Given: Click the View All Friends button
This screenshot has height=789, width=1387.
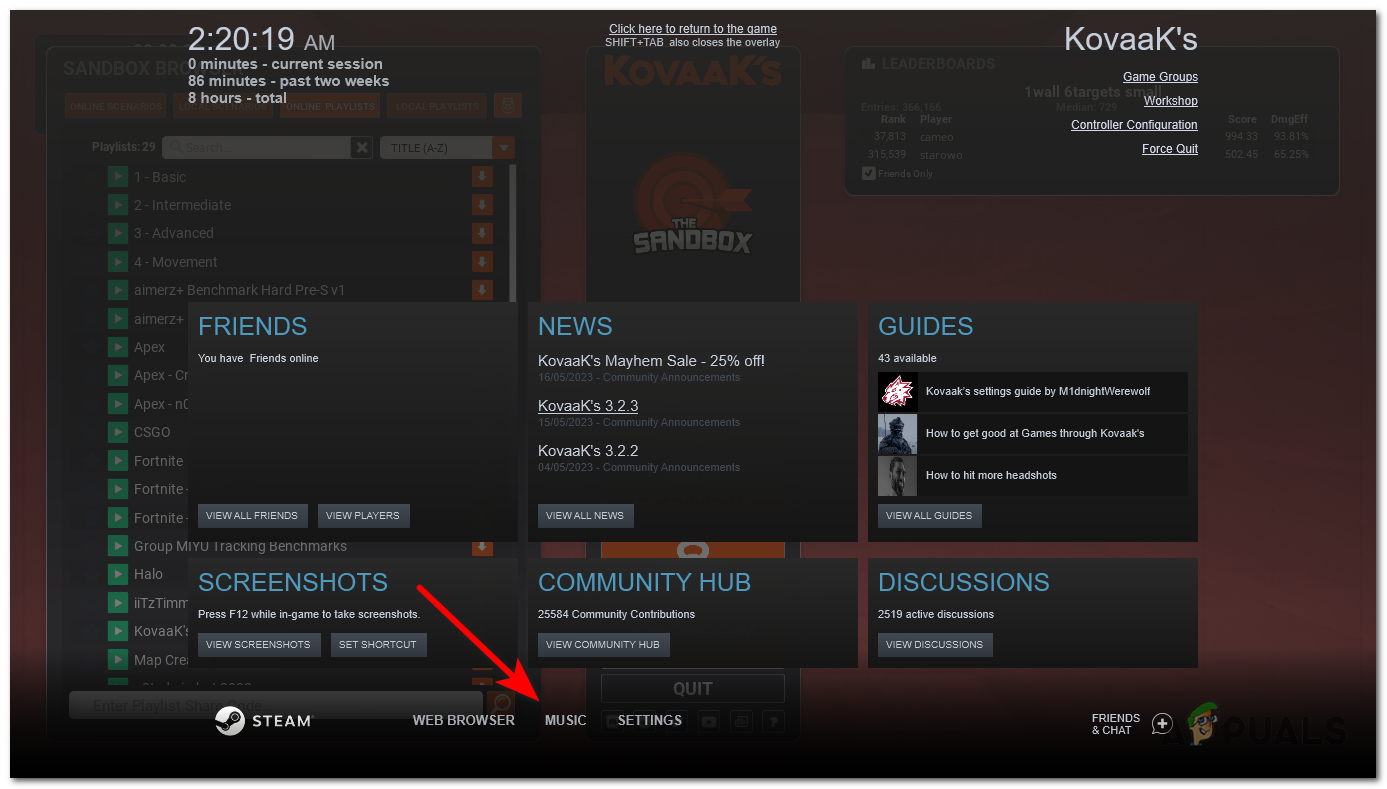Looking at the screenshot, I should coord(253,515).
